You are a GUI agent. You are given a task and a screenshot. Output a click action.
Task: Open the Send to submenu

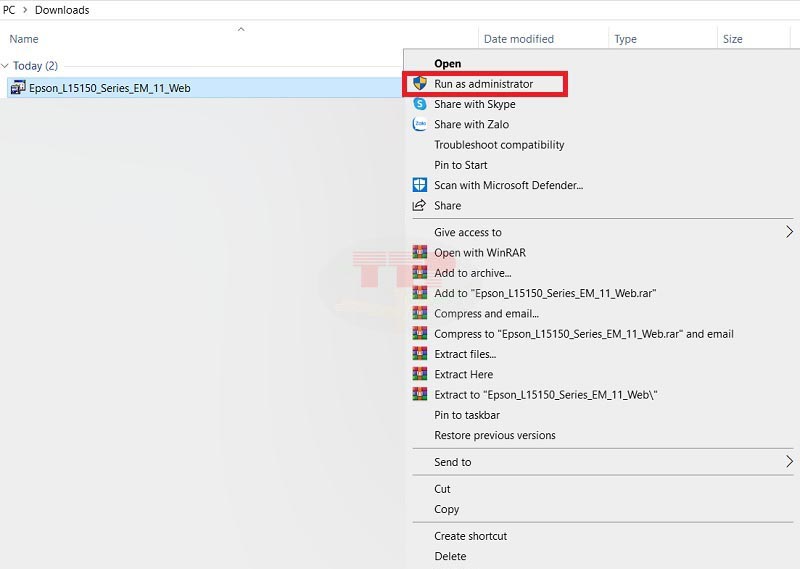[x=453, y=462]
